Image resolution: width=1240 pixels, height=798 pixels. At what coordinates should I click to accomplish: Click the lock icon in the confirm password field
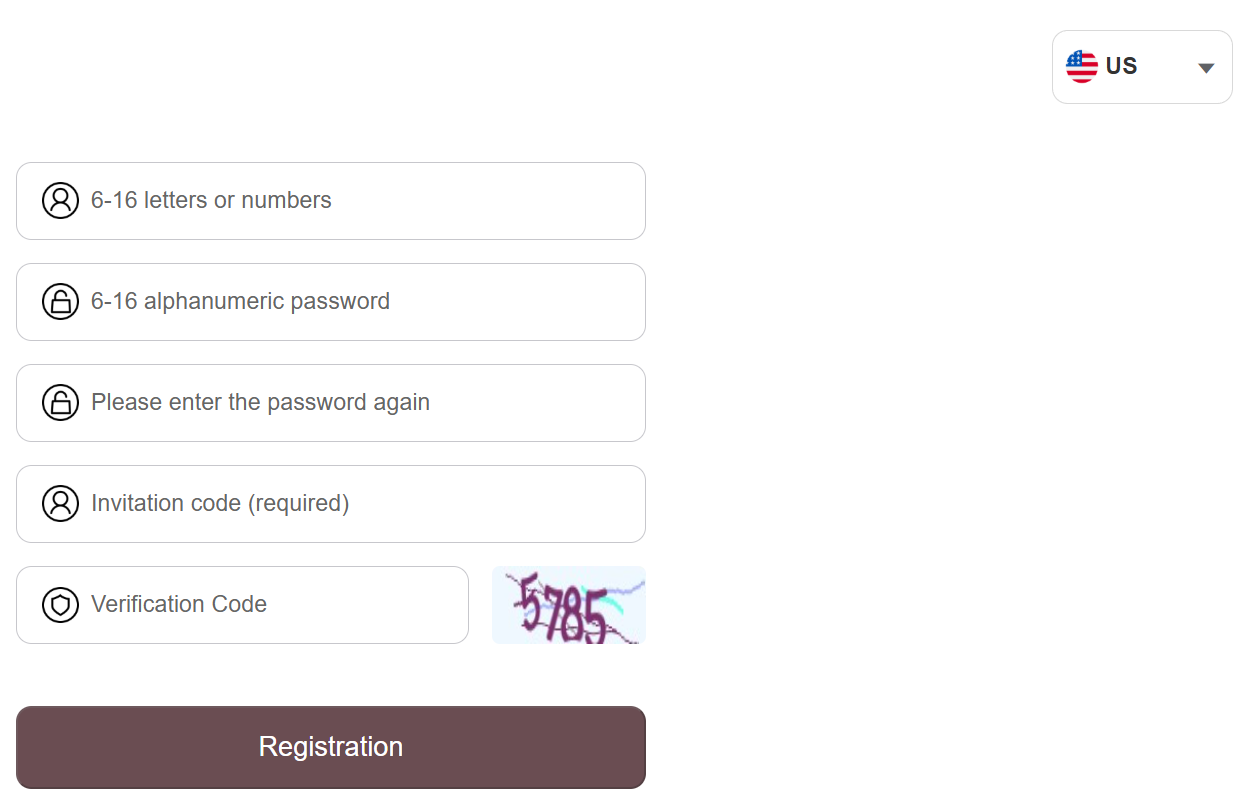coord(60,403)
